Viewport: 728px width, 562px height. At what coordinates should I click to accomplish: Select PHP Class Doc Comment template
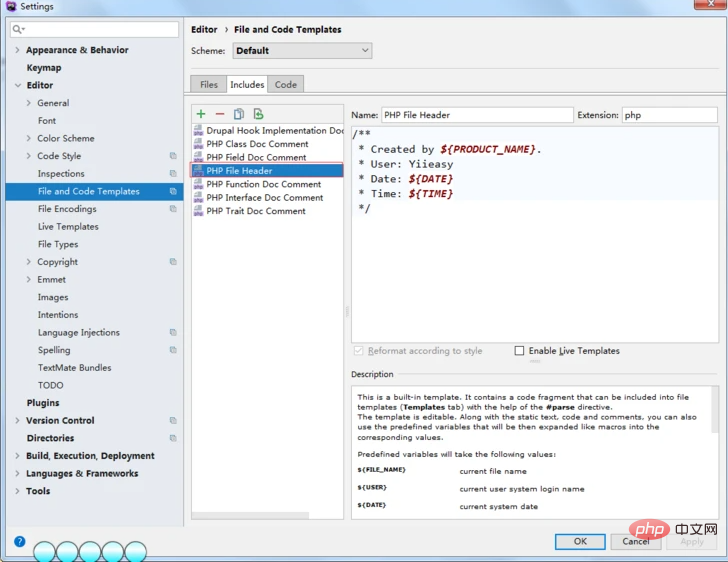257,144
